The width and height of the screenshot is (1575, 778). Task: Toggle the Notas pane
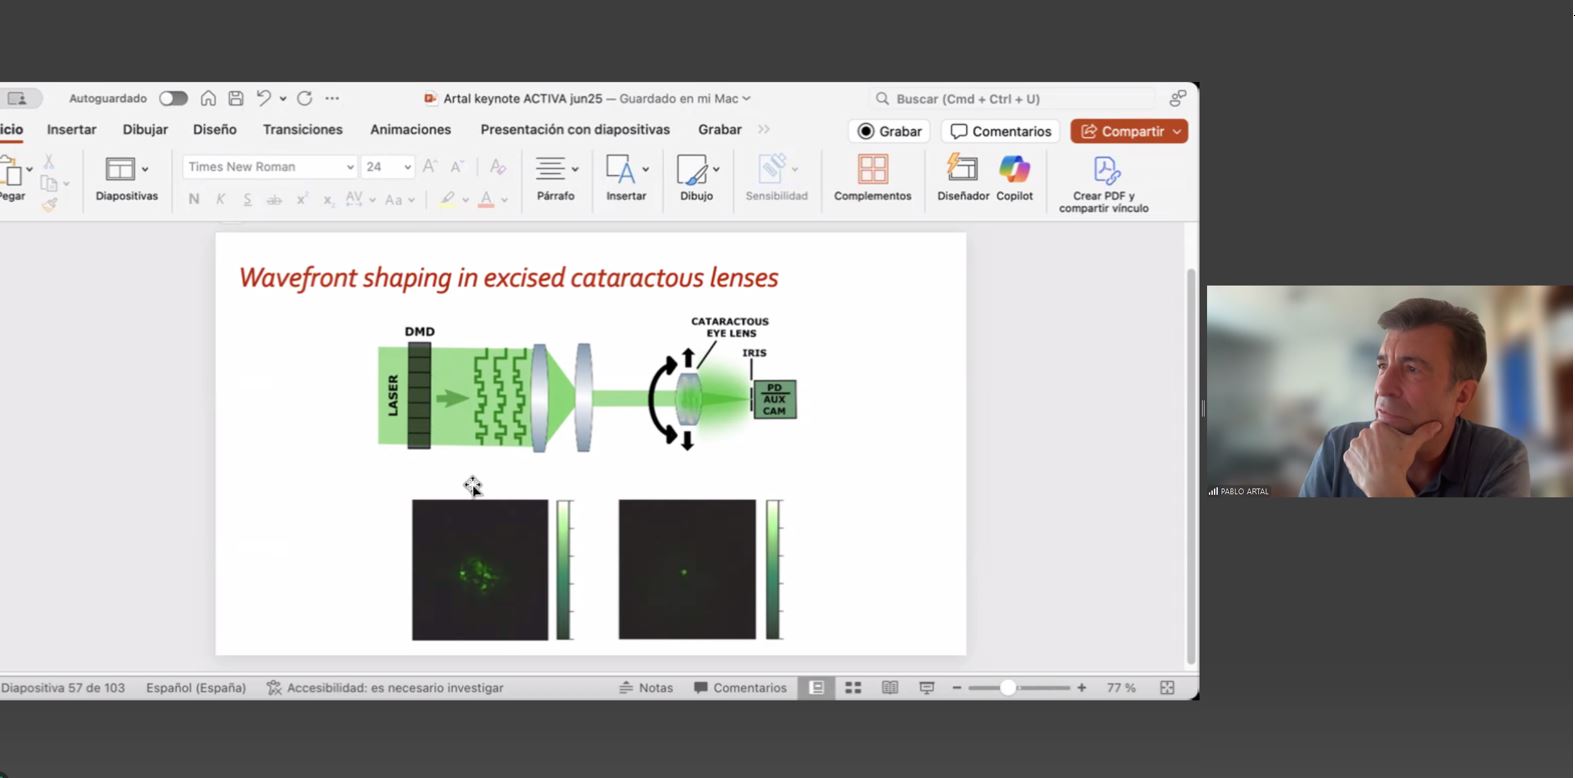coord(646,688)
